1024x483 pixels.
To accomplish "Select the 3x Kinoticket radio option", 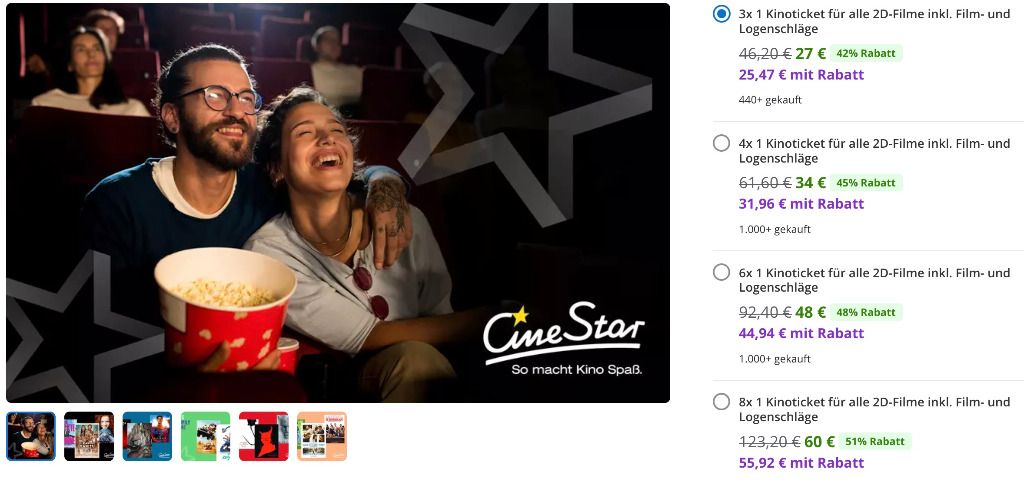I will coord(722,14).
